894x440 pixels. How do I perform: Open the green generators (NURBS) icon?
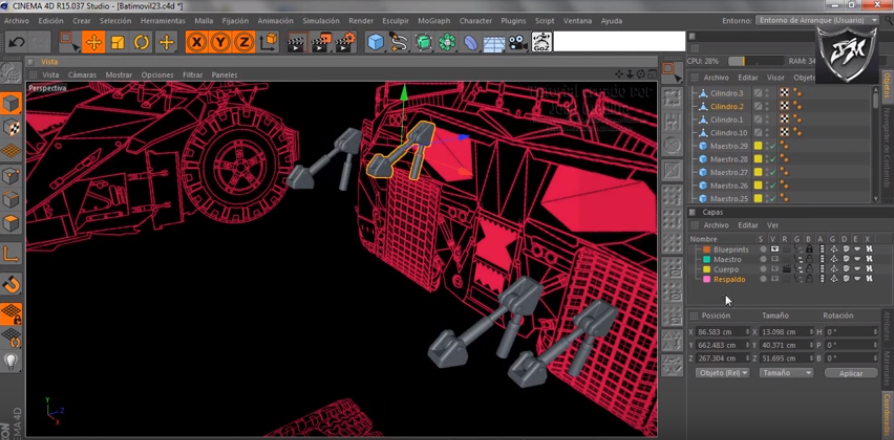[x=423, y=42]
